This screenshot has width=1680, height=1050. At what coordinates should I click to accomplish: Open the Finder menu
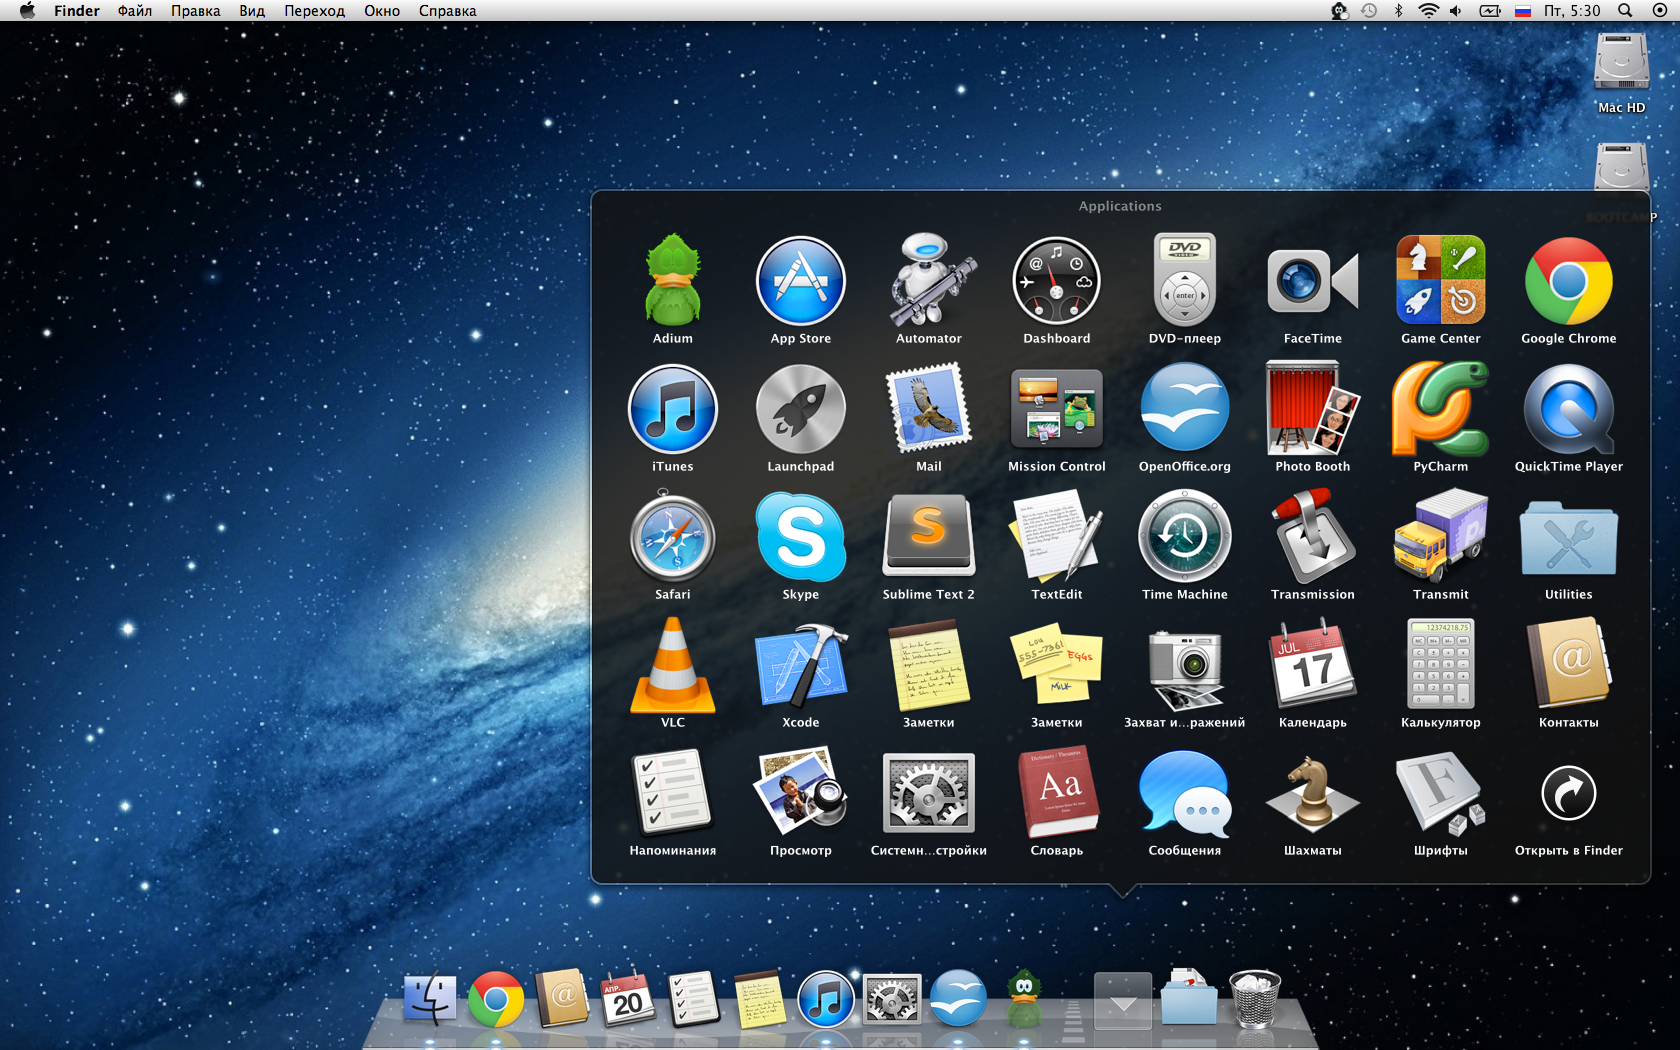tap(77, 11)
